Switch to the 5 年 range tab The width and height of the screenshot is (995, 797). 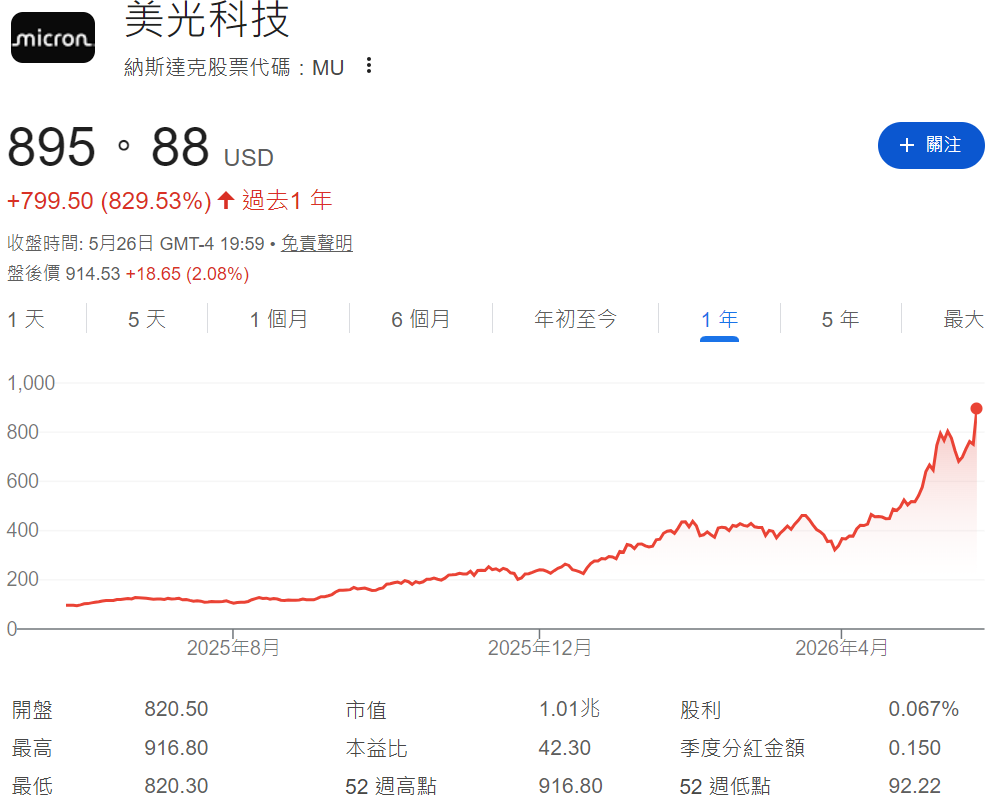click(x=840, y=319)
